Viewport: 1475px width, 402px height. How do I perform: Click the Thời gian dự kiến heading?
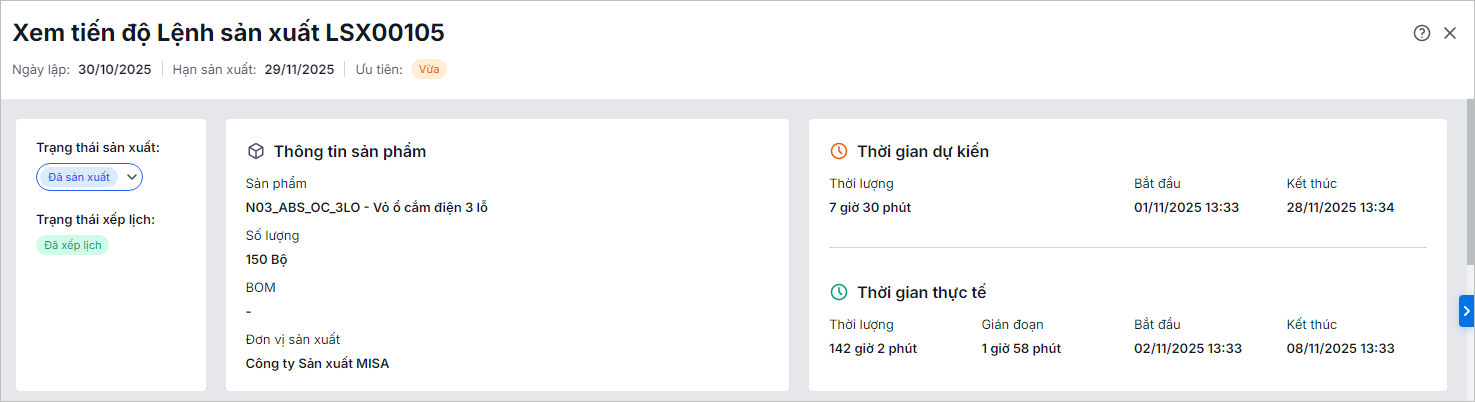[x=922, y=151]
